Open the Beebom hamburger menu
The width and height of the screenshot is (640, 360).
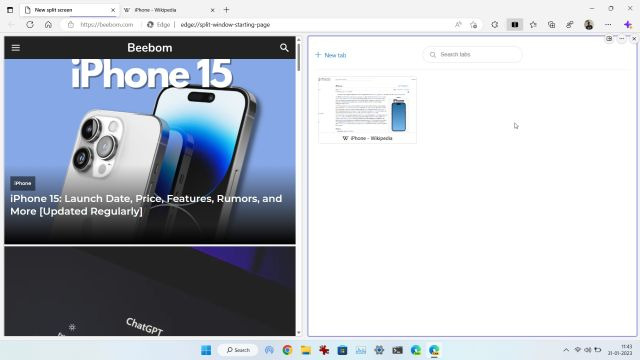(16, 48)
